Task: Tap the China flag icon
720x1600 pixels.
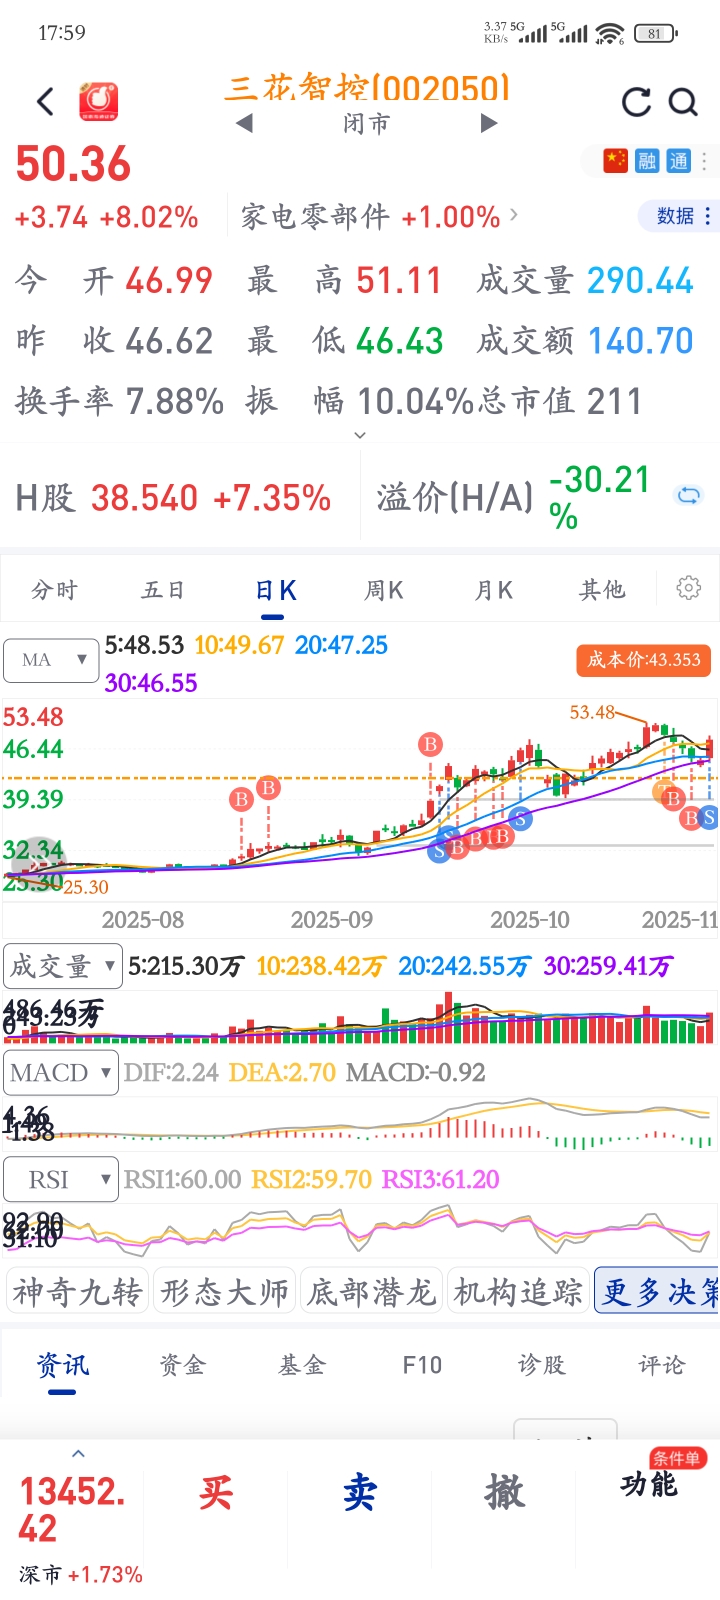Action: tap(615, 160)
